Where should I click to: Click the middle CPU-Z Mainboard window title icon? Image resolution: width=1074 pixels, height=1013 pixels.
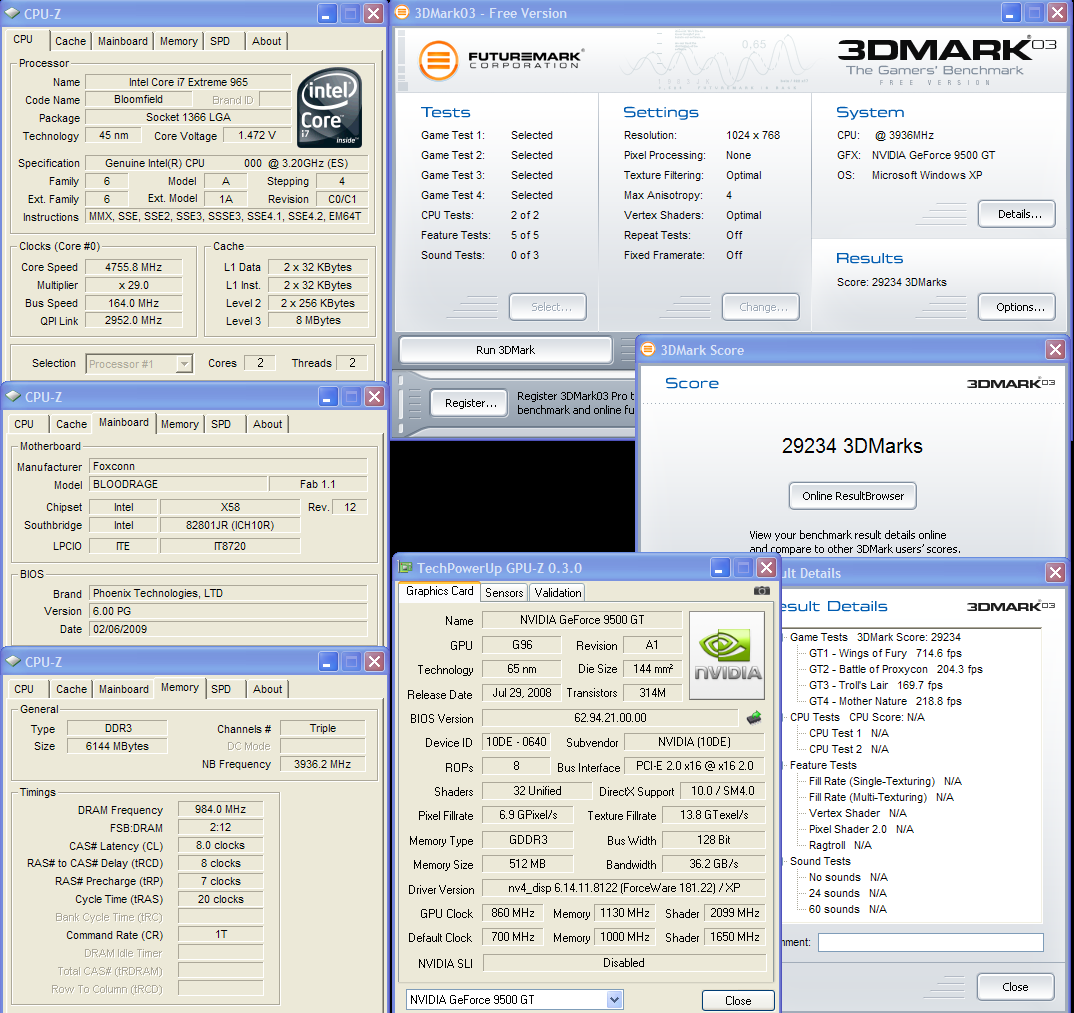point(13,396)
